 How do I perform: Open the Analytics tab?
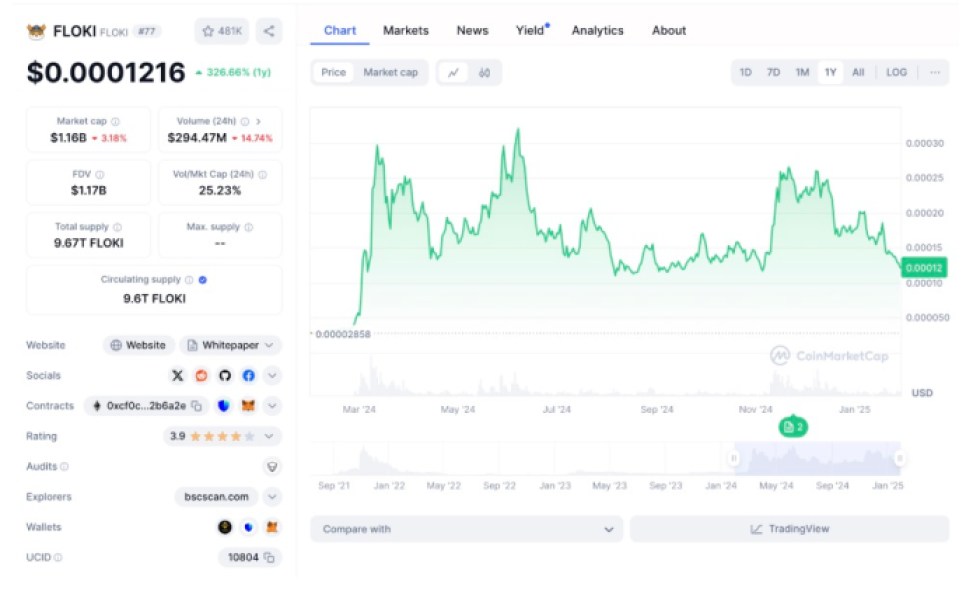[x=597, y=30]
